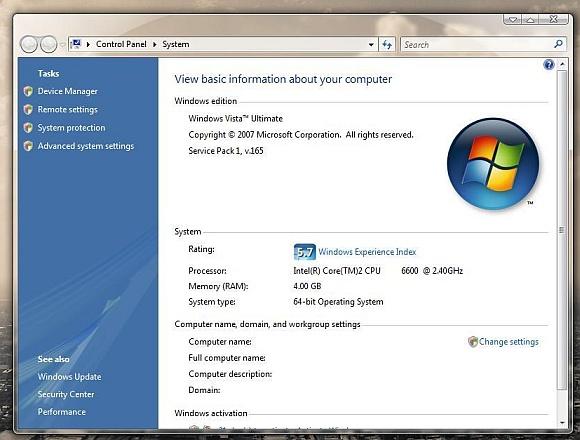
Task: Open Performance under See also
Action: pyautogui.click(x=62, y=412)
